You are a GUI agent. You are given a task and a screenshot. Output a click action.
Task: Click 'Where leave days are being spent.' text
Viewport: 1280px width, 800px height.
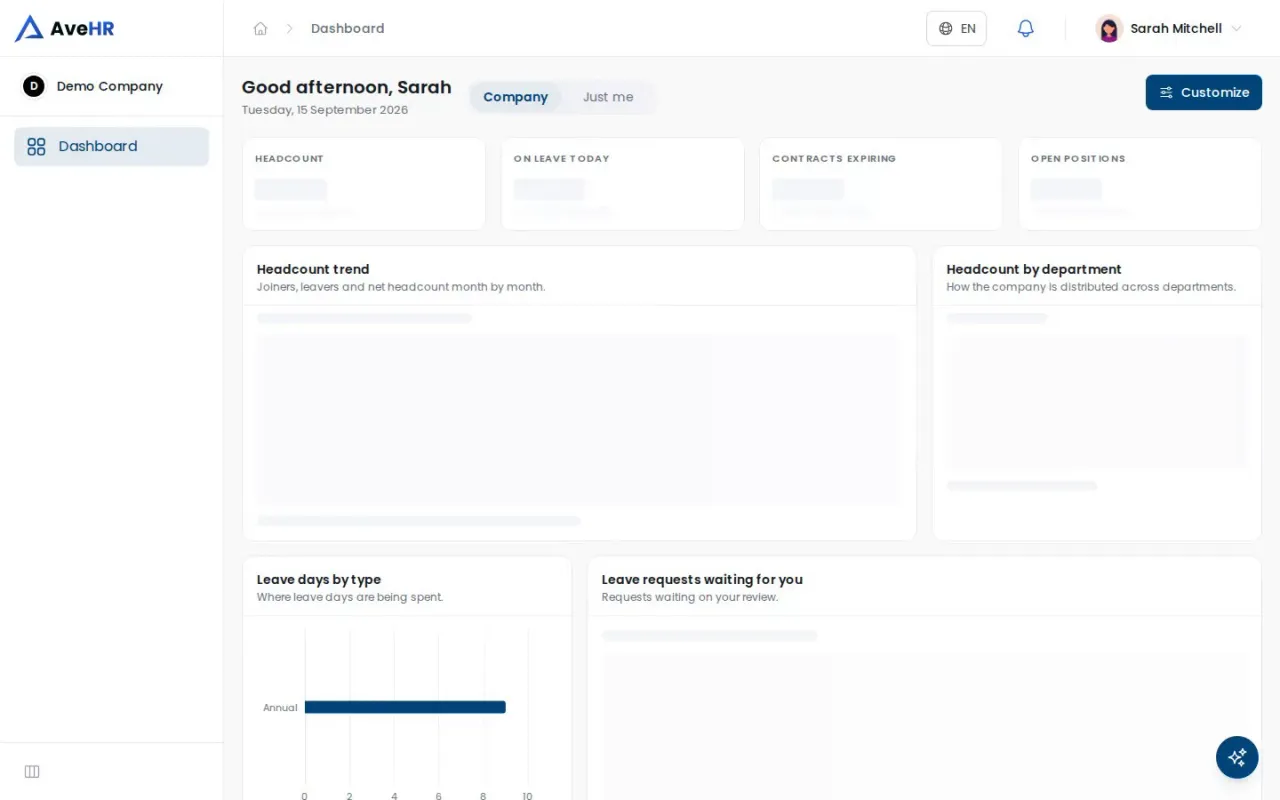pyautogui.click(x=350, y=597)
